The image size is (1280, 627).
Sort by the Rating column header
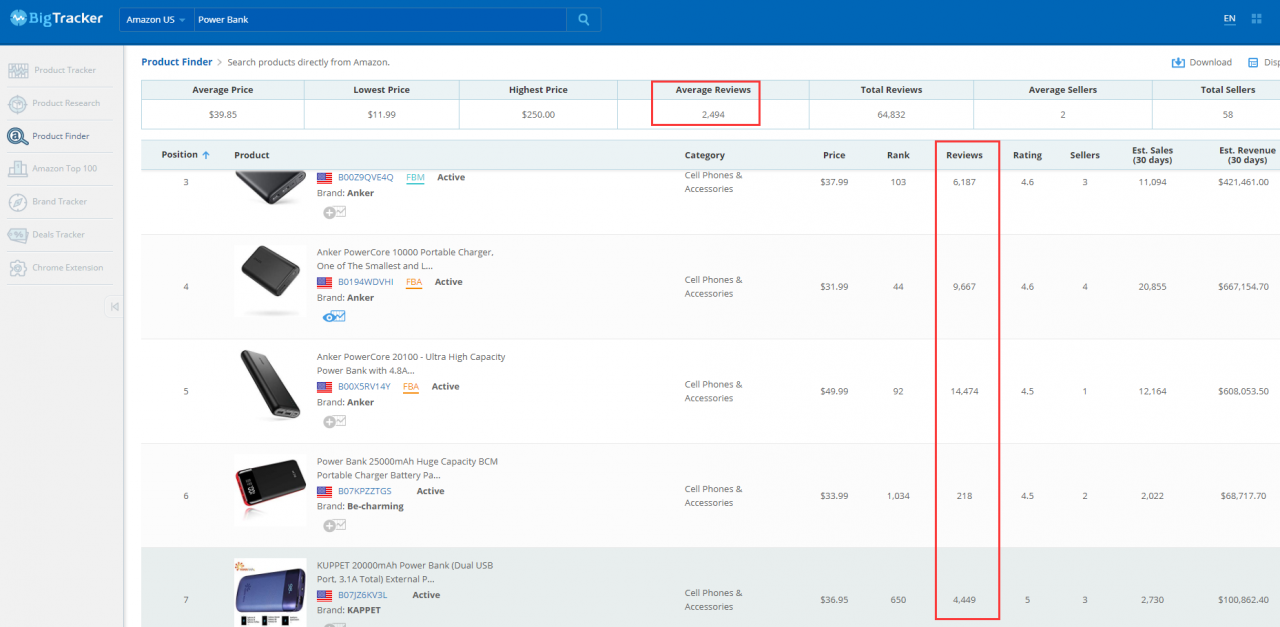pyautogui.click(x=1027, y=155)
